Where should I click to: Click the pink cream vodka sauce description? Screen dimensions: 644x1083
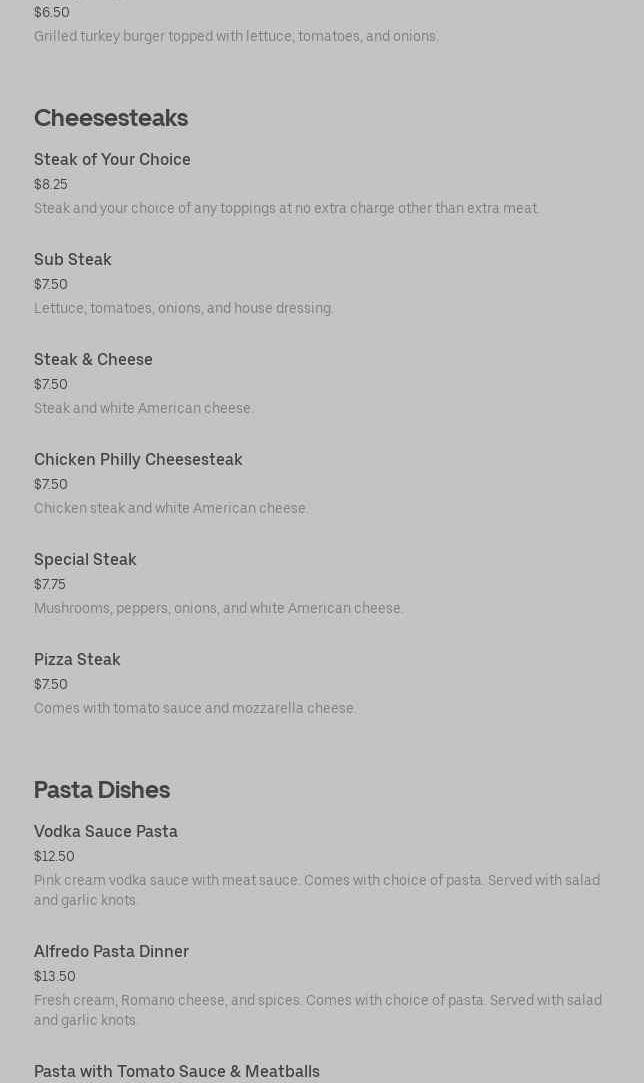tap(317, 890)
